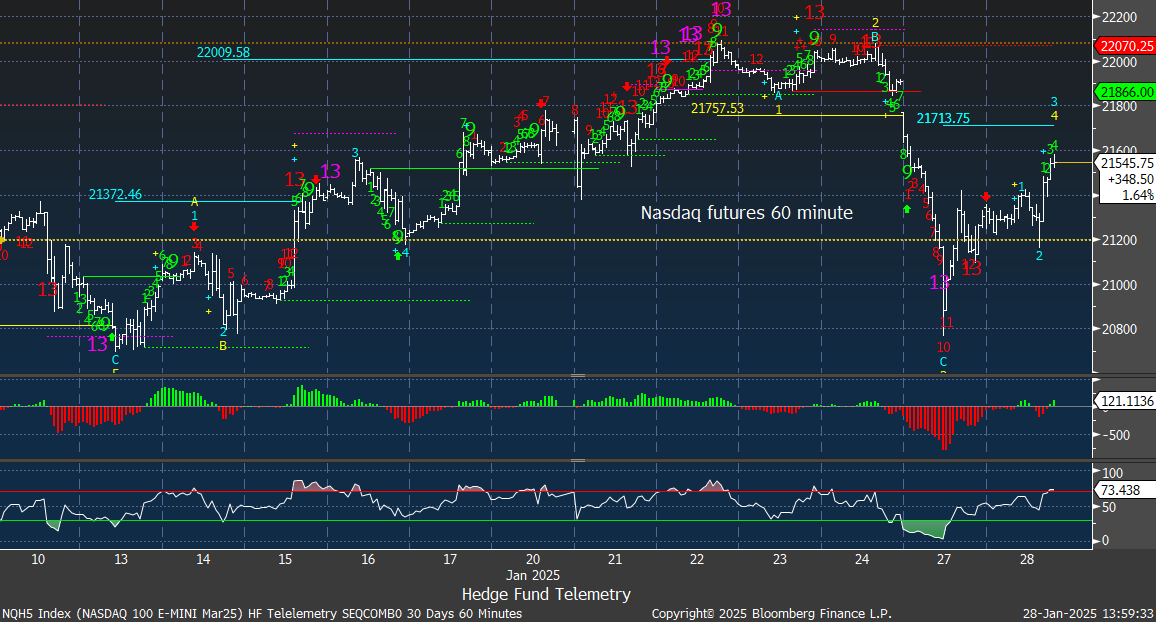1156x622 pixels.
Task: Click the cyan 21713.75 level label
Action: pyautogui.click(x=943, y=118)
